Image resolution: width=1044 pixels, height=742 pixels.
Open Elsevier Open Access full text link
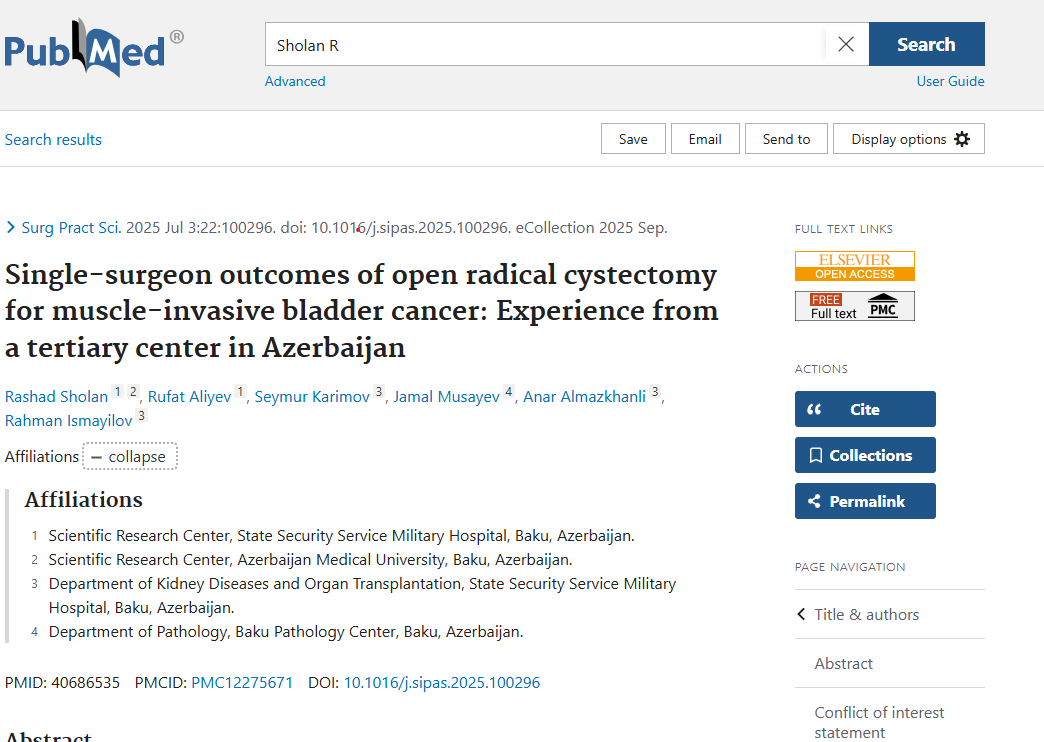point(854,266)
